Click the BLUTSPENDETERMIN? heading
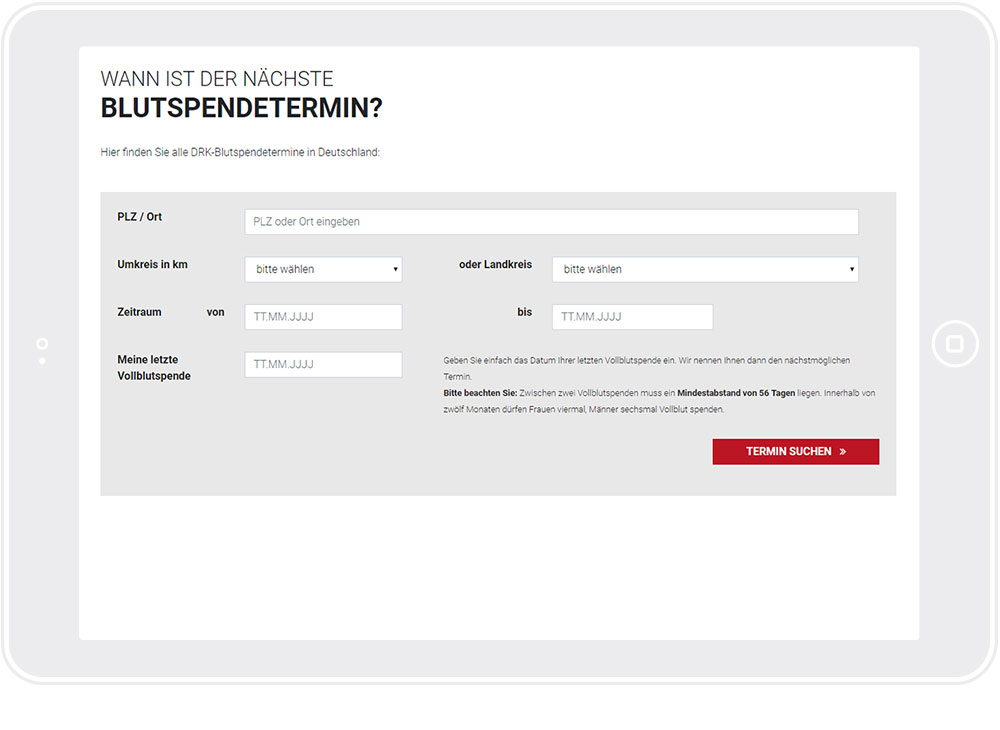1000x730 pixels. click(242, 108)
